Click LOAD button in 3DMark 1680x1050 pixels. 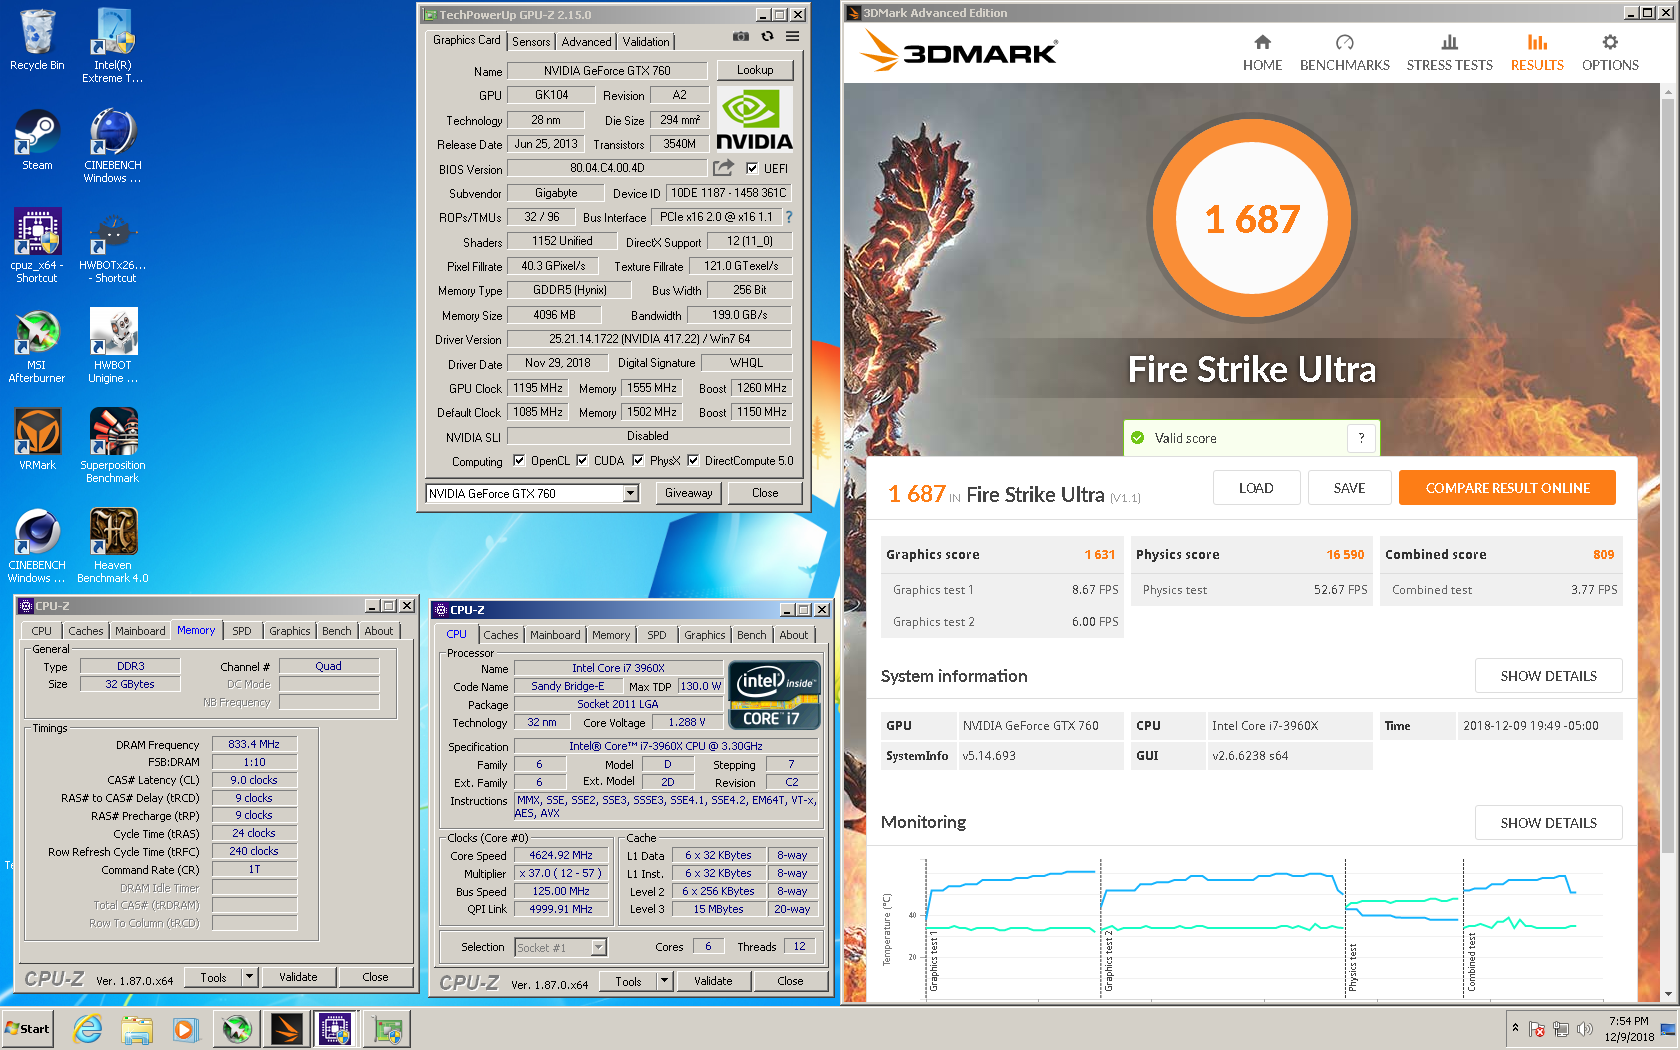coord(1256,488)
